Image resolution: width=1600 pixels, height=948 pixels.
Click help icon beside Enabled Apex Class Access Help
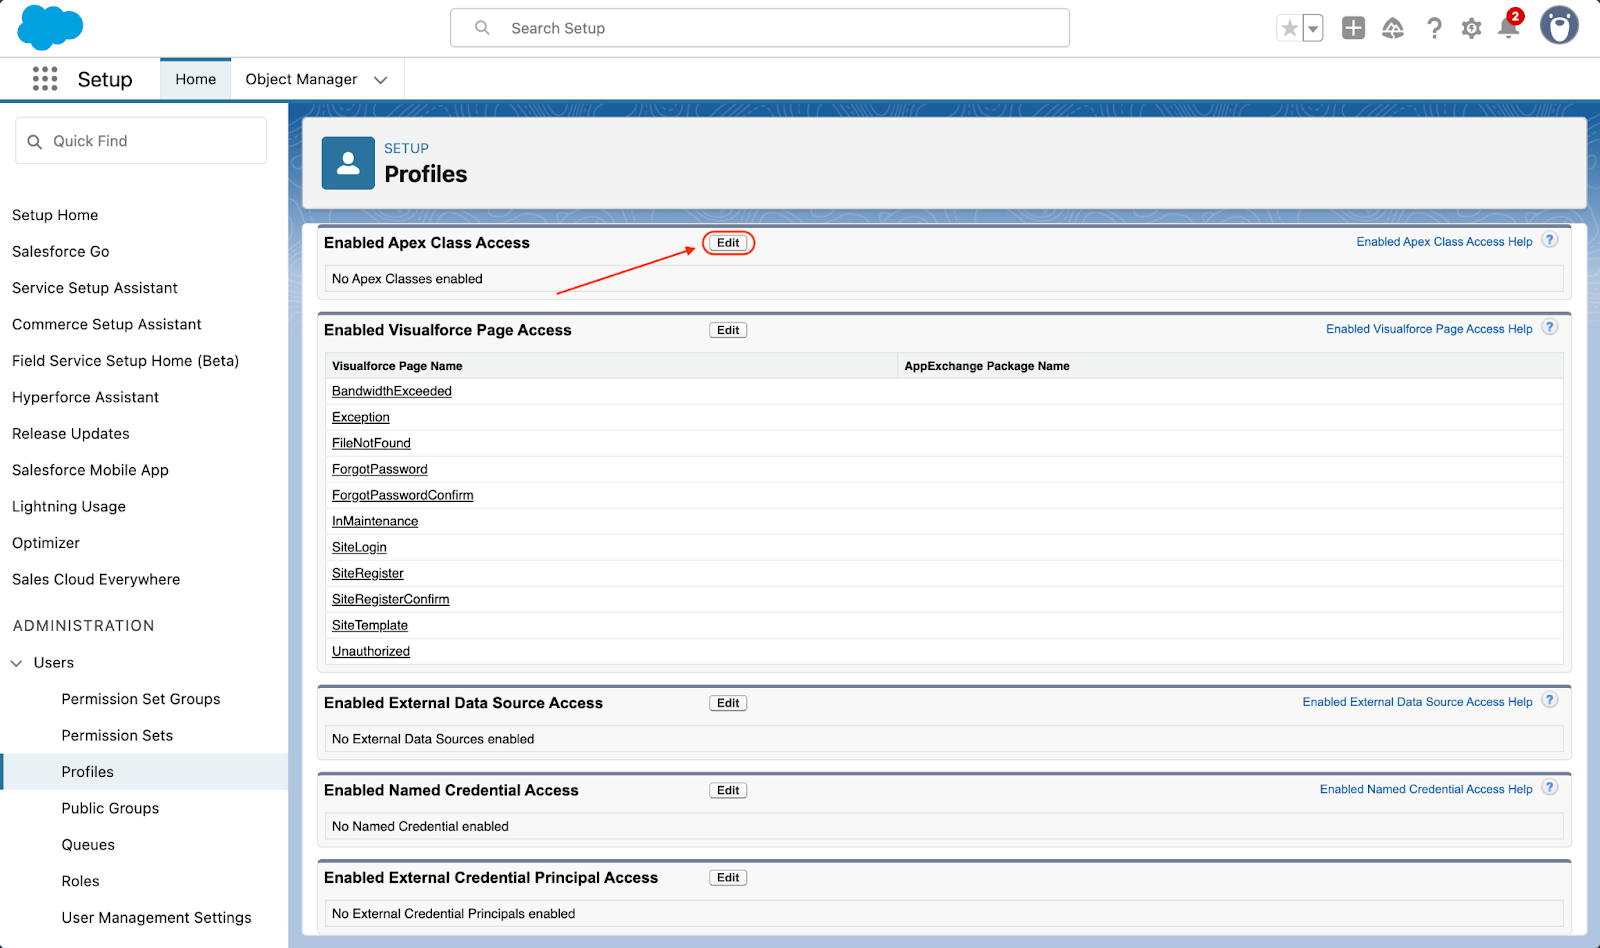pyautogui.click(x=1549, y=240)
